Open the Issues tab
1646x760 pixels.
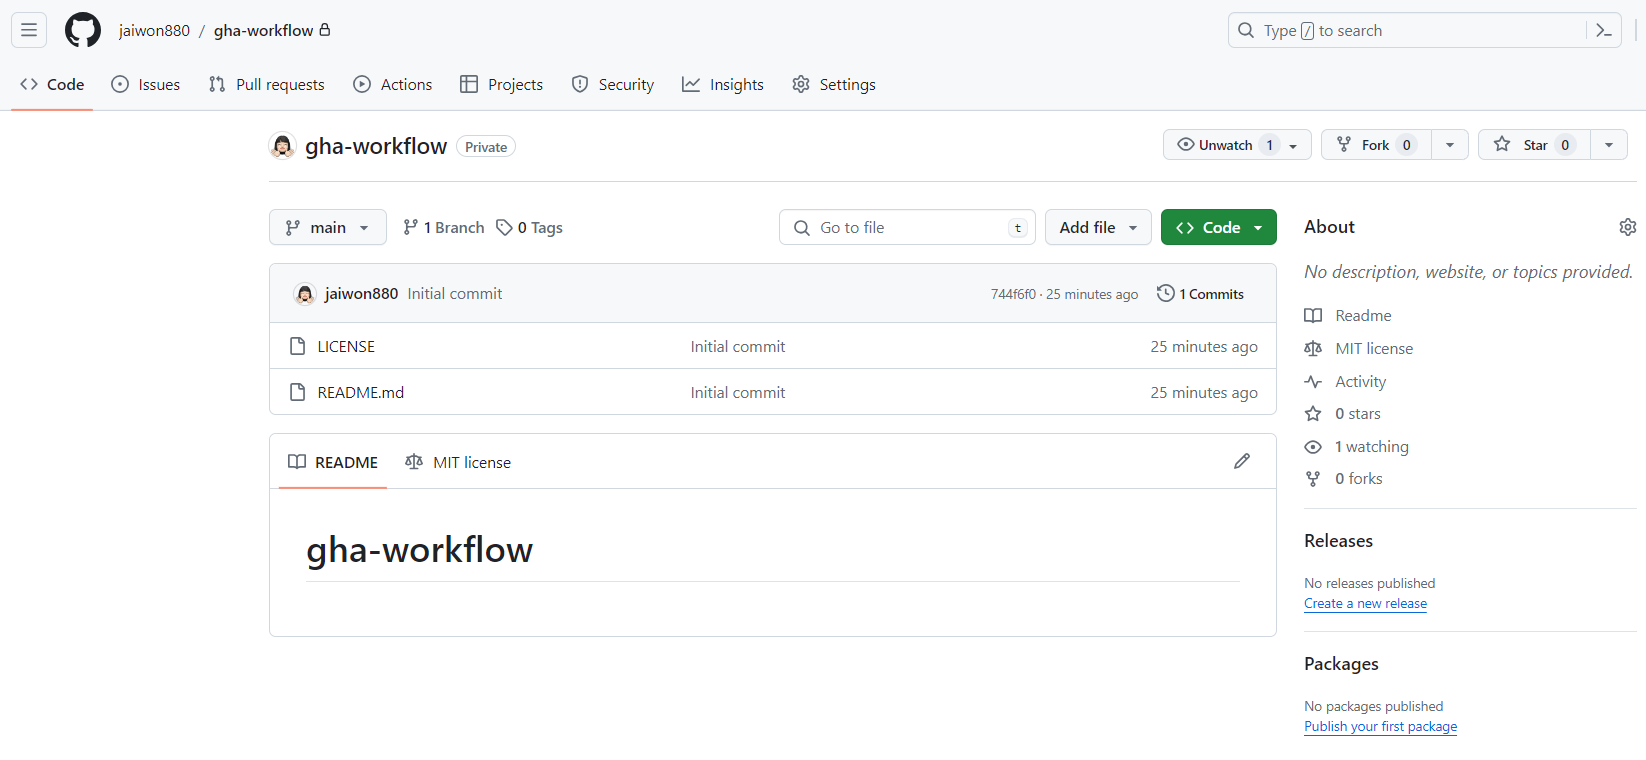pos(146,84)
